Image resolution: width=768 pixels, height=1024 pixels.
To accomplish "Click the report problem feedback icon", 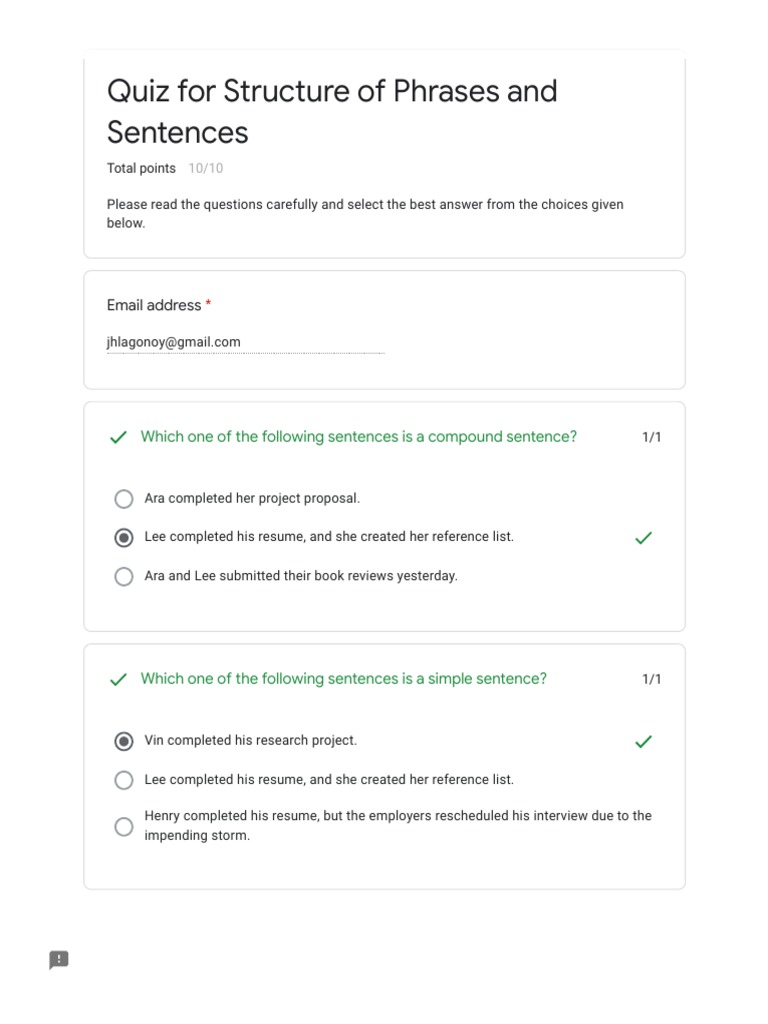I will 59,960.
